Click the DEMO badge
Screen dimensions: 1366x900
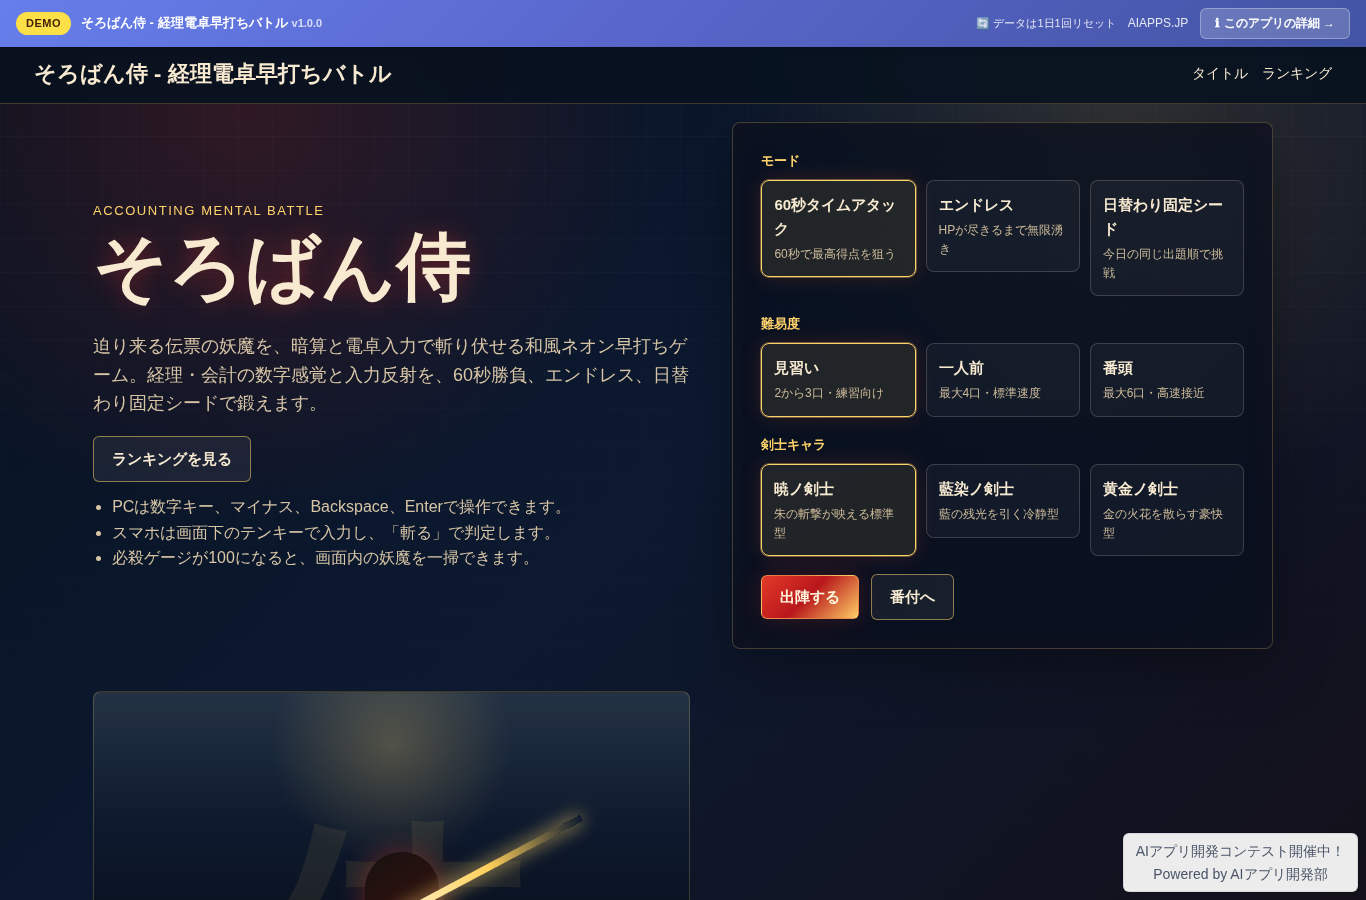pos(43,23)
